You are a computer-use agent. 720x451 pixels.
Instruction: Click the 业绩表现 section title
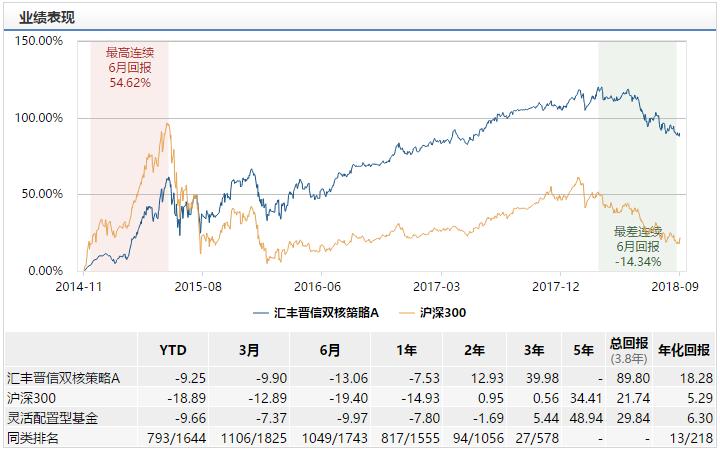click(46, 18)
